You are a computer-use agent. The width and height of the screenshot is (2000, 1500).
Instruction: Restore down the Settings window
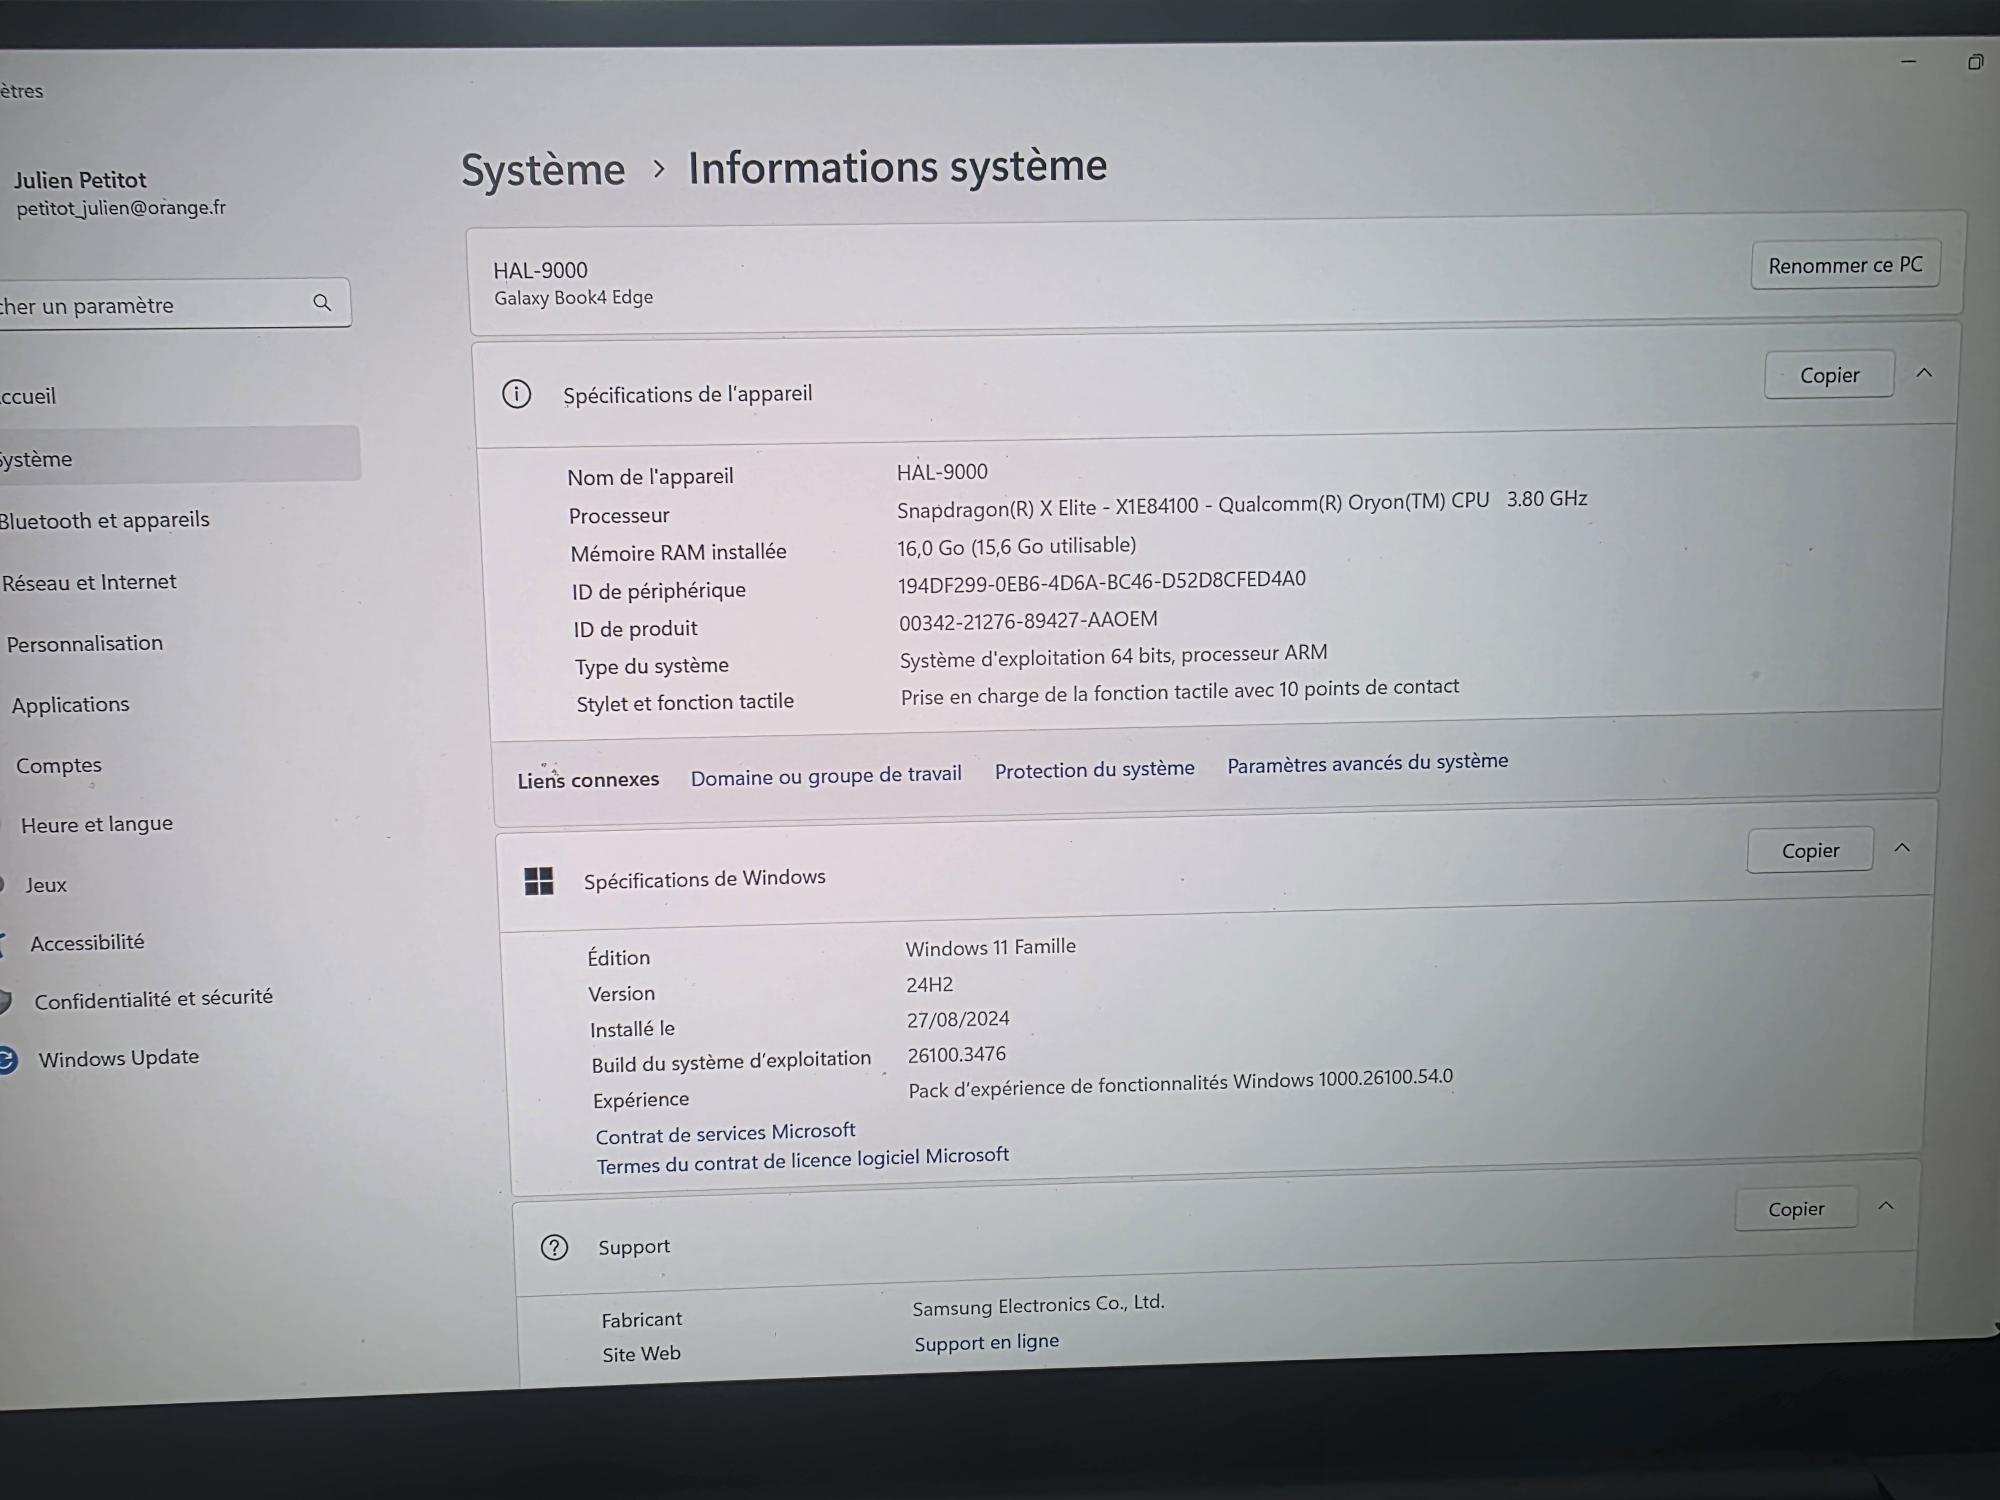pos(1975,62)
